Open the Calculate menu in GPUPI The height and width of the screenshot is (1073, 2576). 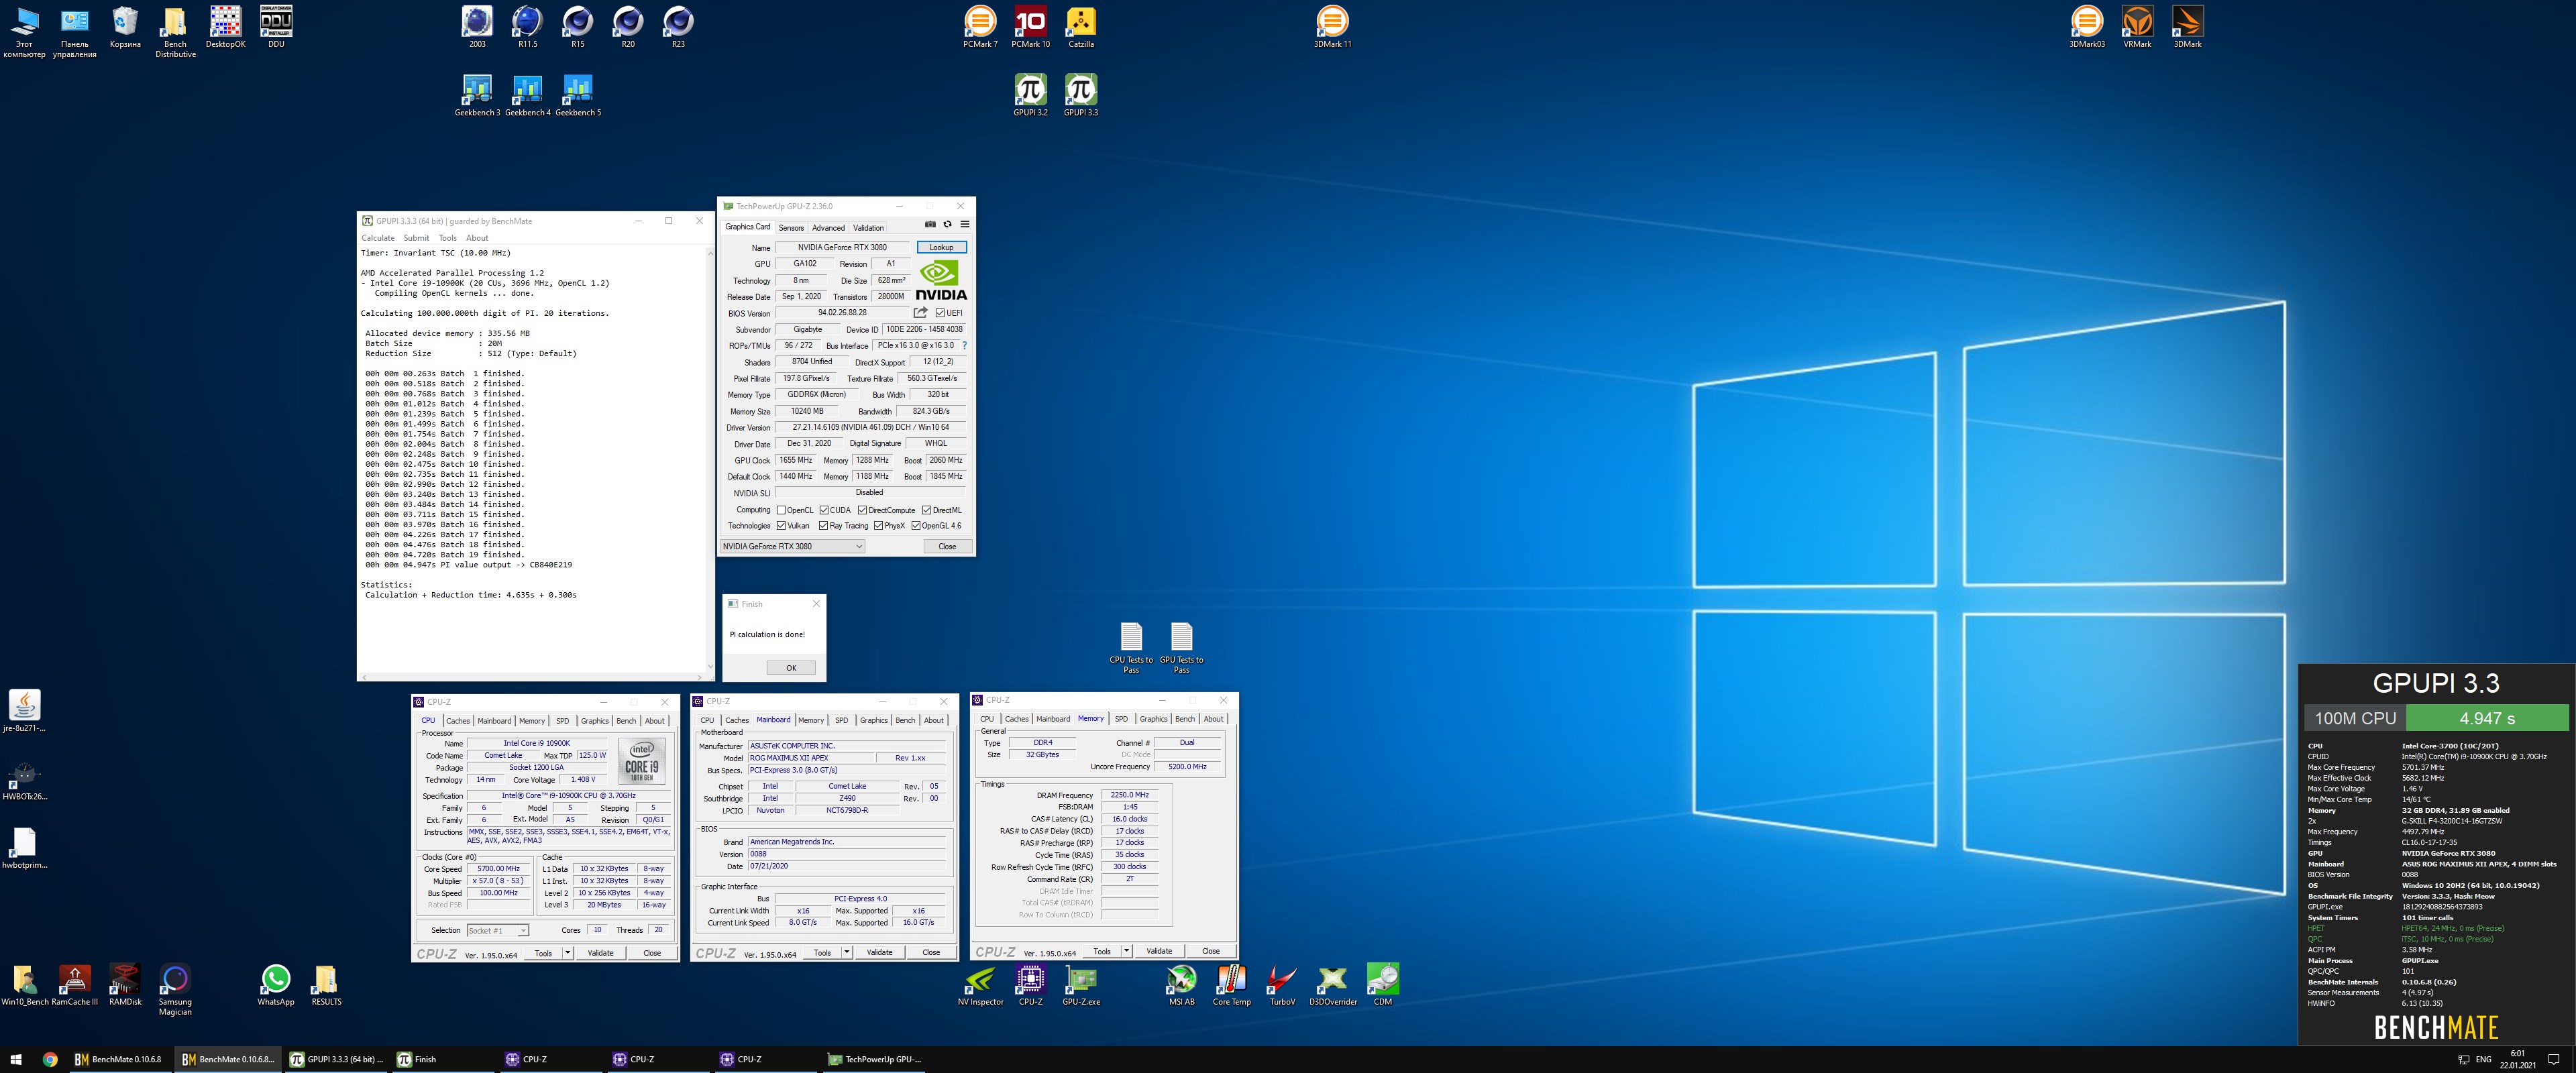click(x=378, y=238)
